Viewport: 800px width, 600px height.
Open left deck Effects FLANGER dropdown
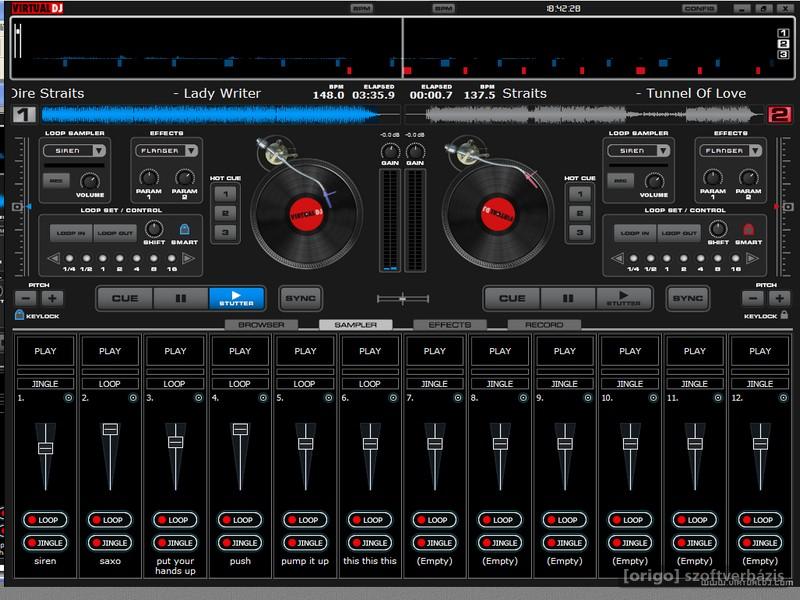point(166,151)
